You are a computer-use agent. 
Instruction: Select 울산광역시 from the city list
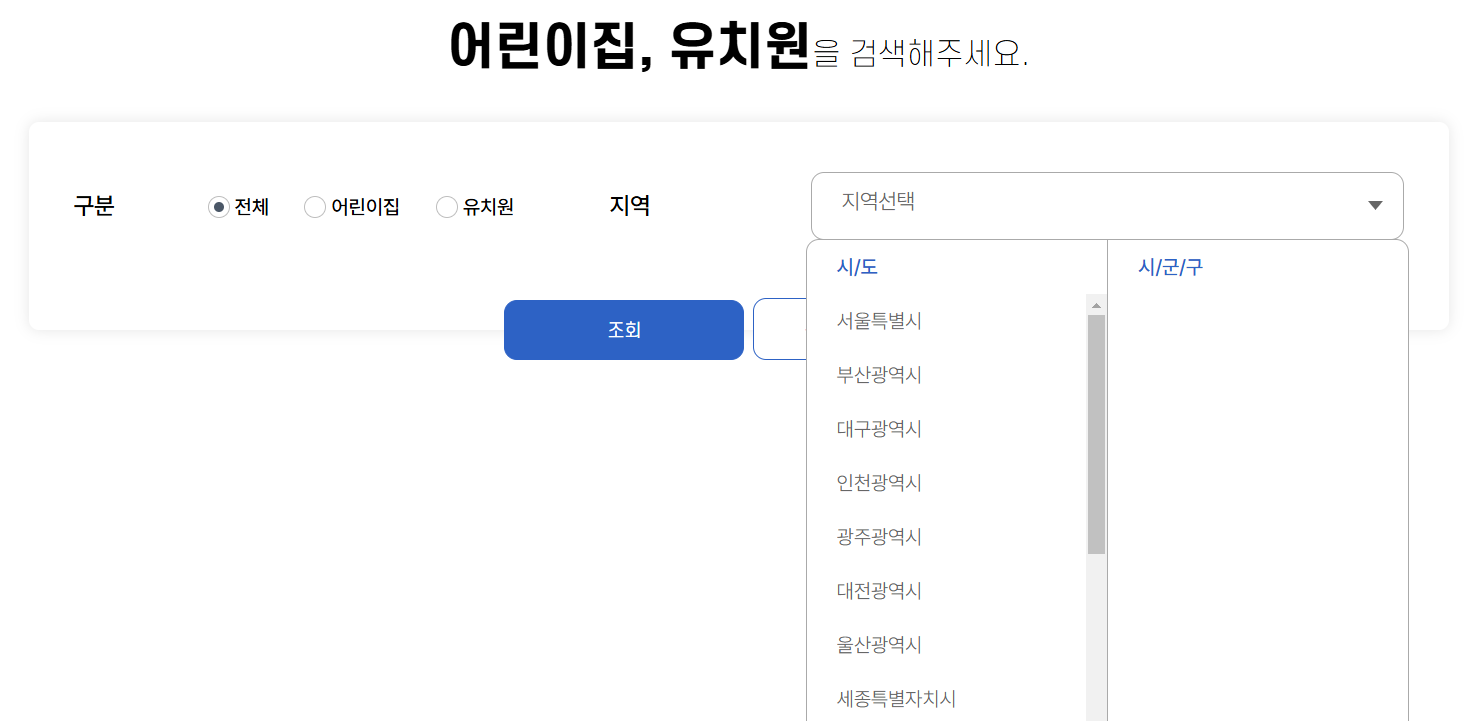pyautogui.click(x=878, y=644)
